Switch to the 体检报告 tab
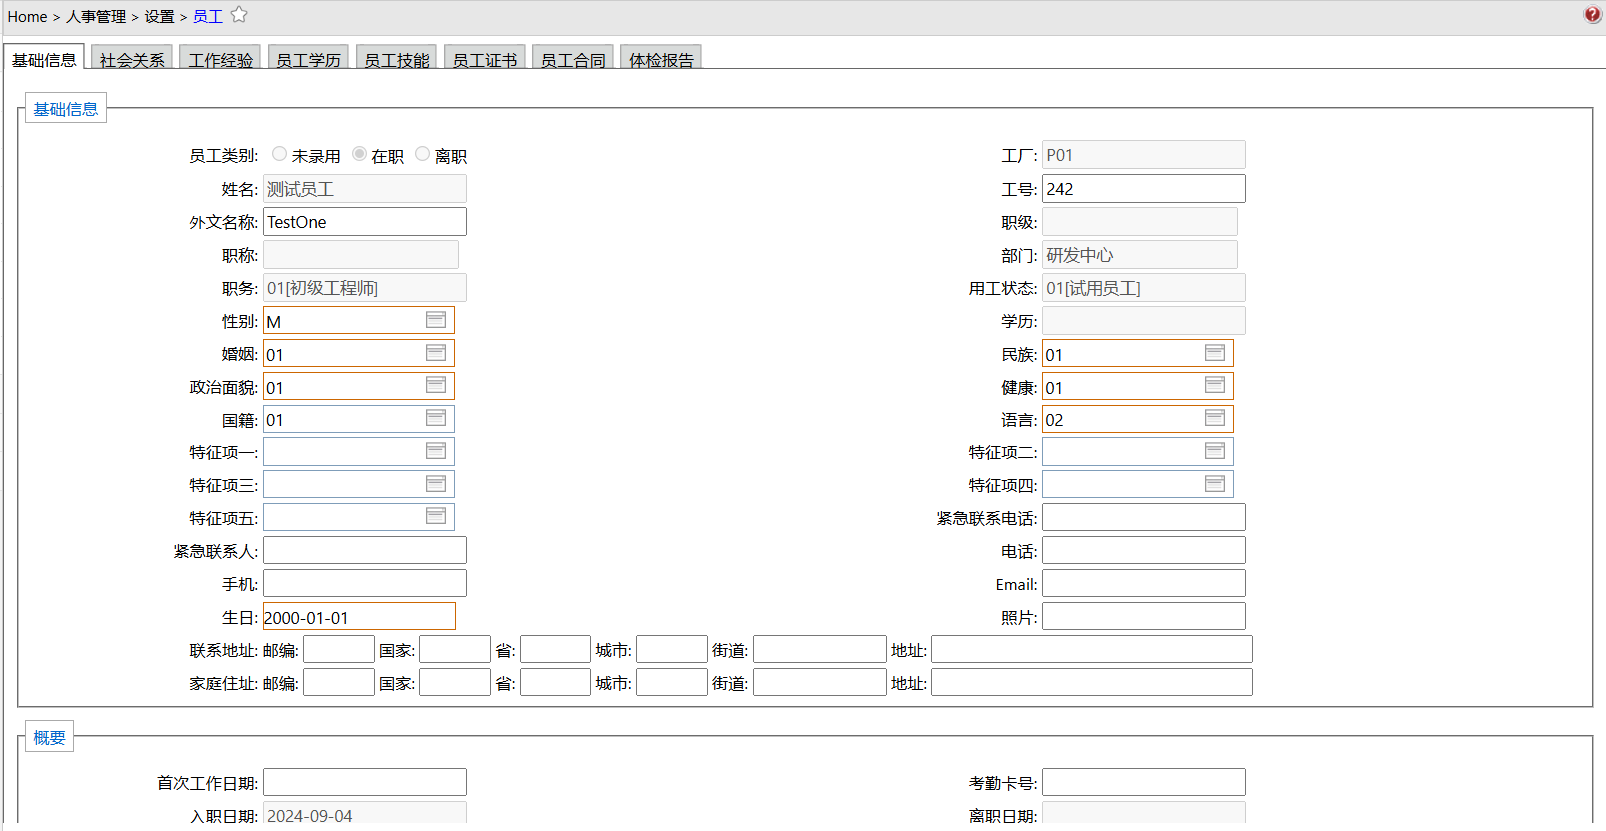The height and width of the screenshot is (831, 1606). (661, 59)
